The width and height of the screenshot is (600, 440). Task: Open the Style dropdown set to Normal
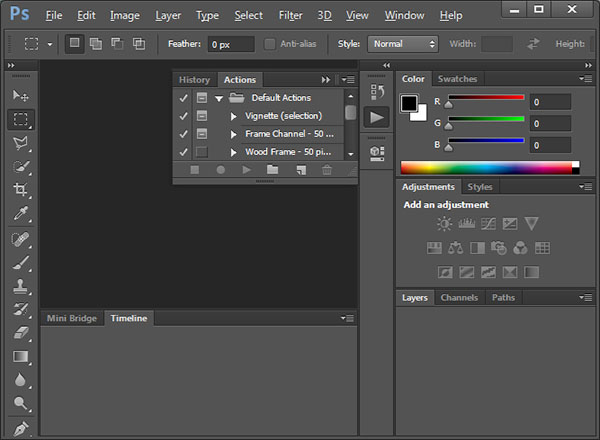[403, 44]
